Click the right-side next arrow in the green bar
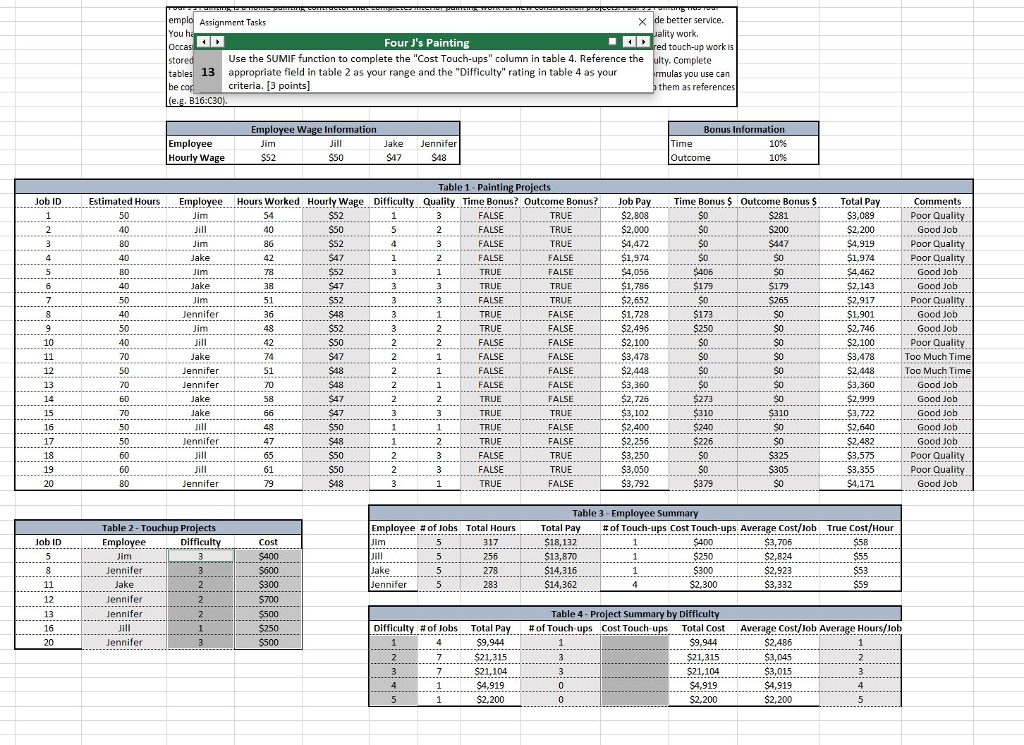The image size is (1024, 745). point(643,42)
